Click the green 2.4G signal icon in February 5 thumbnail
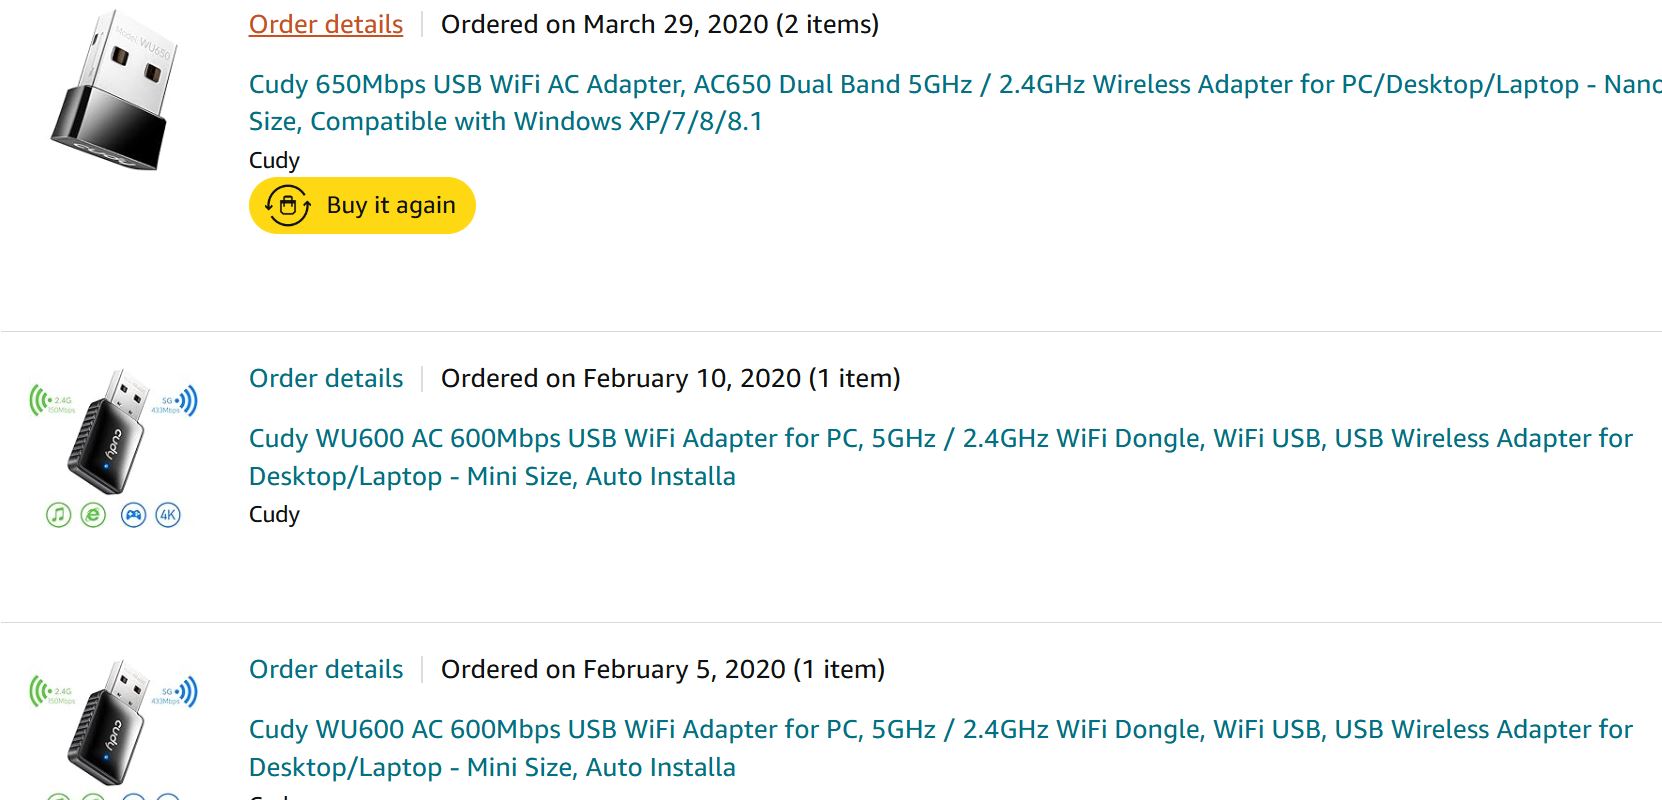 click(x=52, y=693)
